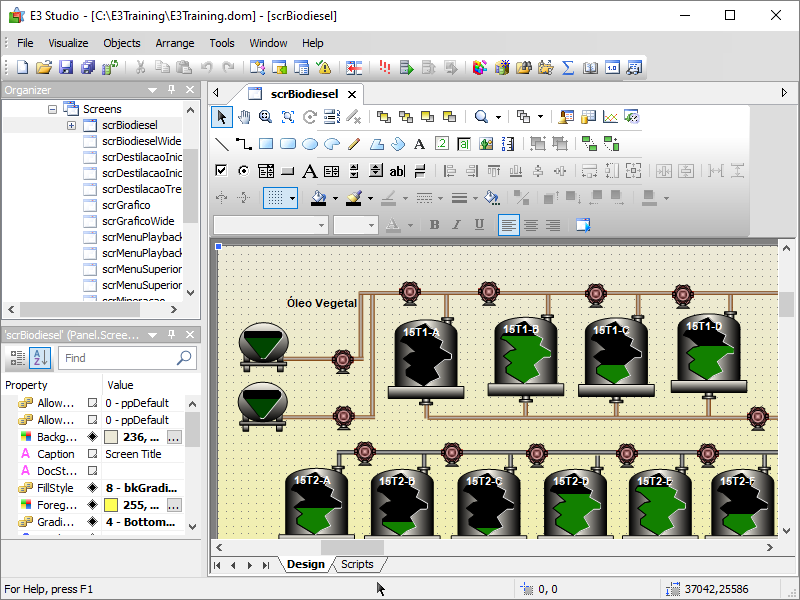Toggle italic text formatting
800x600 pixels.
[x=457, y=225]
